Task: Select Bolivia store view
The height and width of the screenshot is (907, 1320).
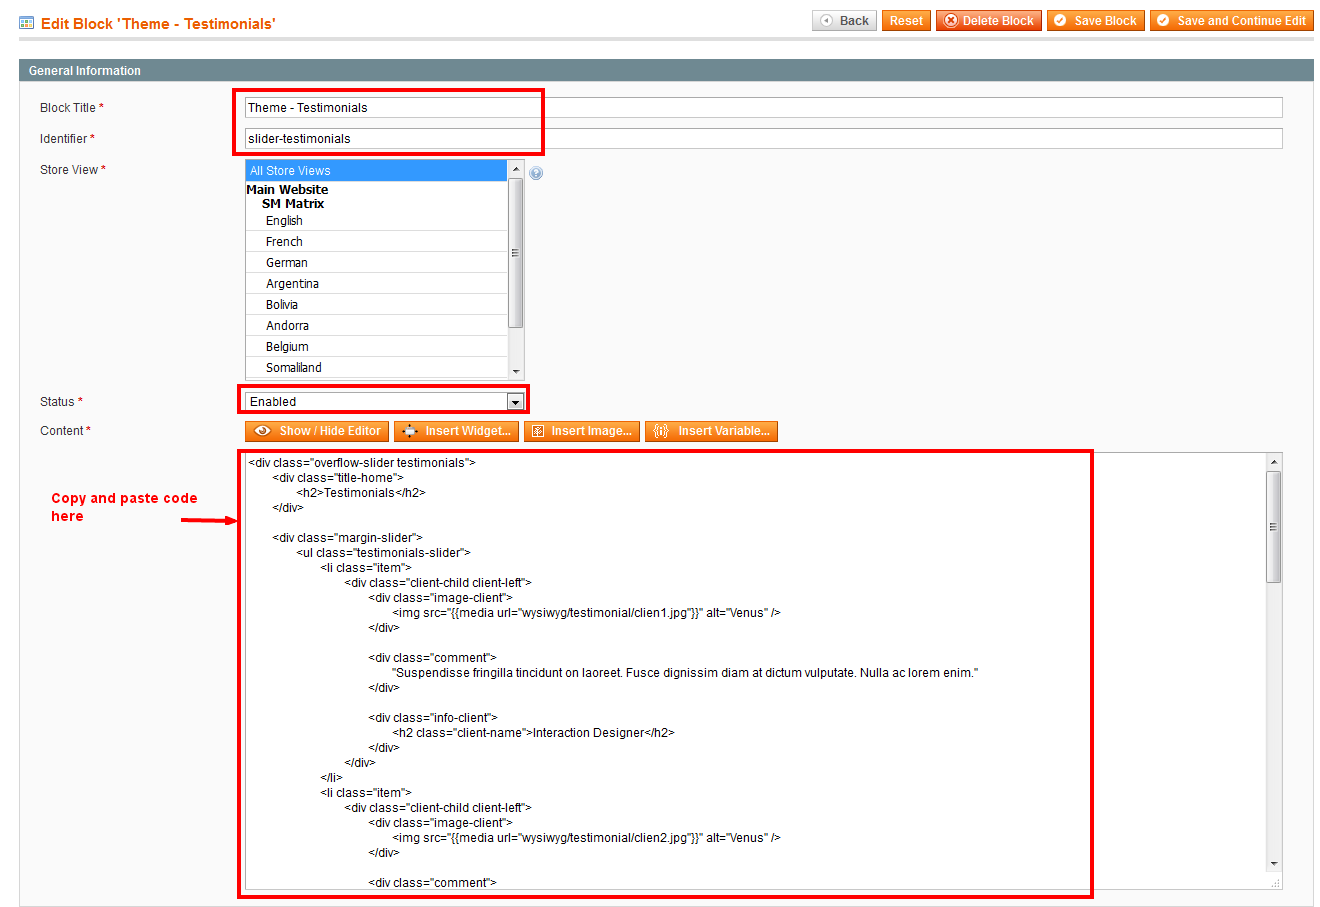Action: point(377,305)
